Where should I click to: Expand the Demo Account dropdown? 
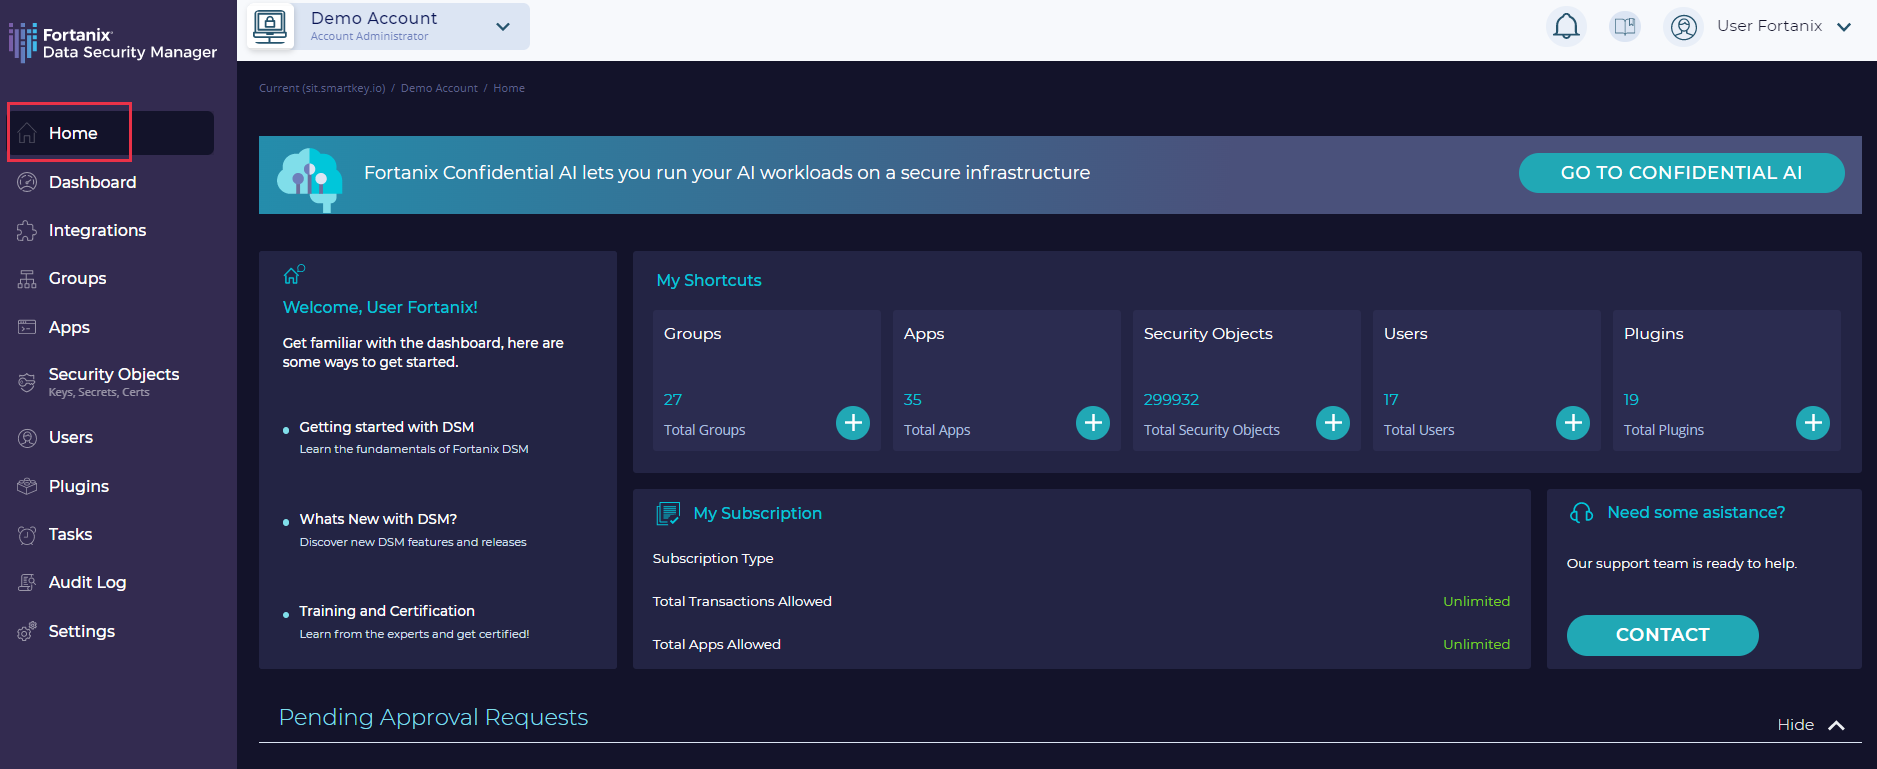tap(503, 27)
